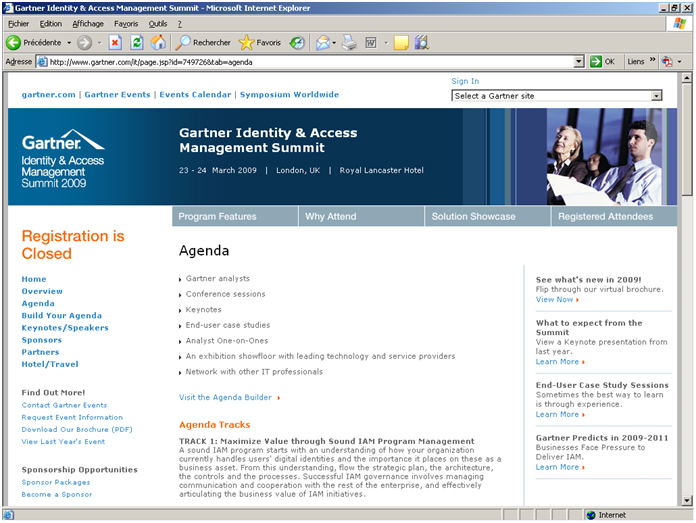696x523 pixels.
Task: Go to Build Your Agenda page
Action: point(62,316)
